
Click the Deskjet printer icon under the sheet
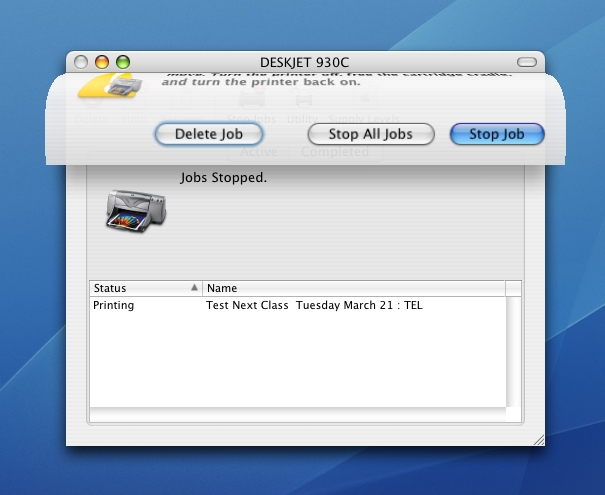136,211
